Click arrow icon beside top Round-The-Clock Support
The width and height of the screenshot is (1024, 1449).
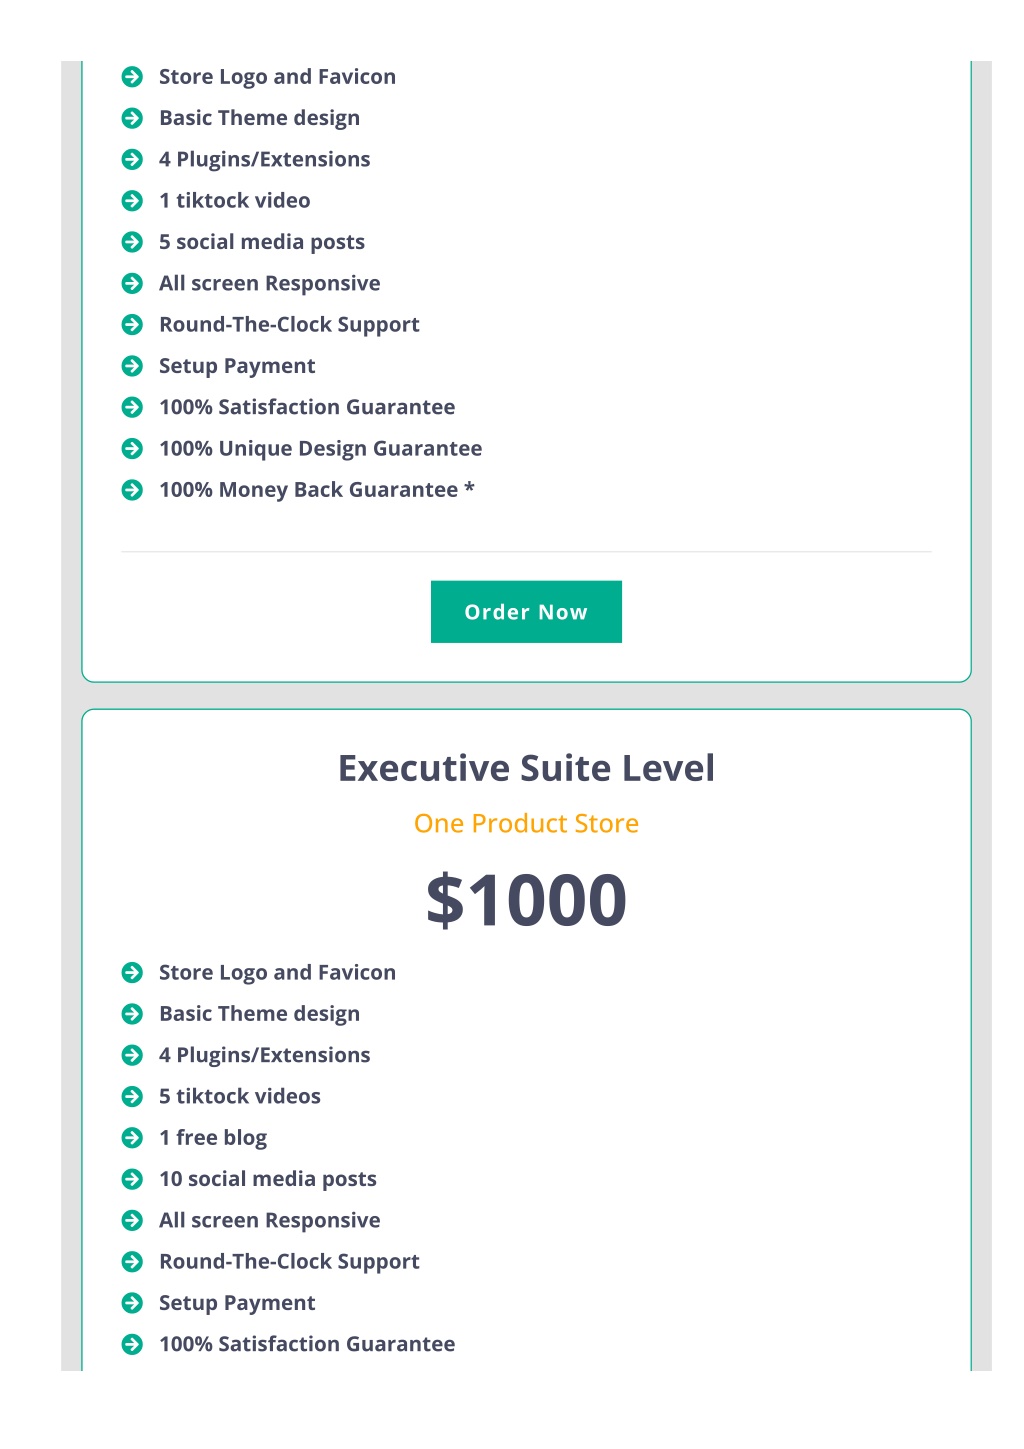(x=132, y=325)
